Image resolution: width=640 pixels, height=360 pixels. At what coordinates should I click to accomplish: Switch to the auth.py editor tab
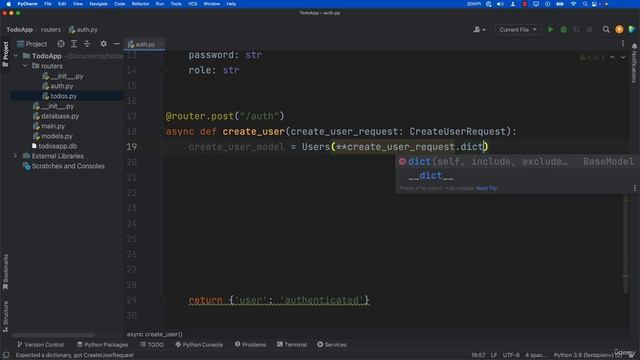[144, 44]
